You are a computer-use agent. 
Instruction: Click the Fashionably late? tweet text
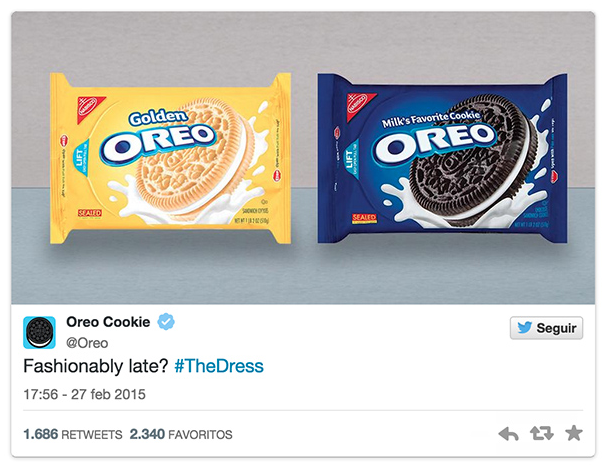(x=95, y=366)
